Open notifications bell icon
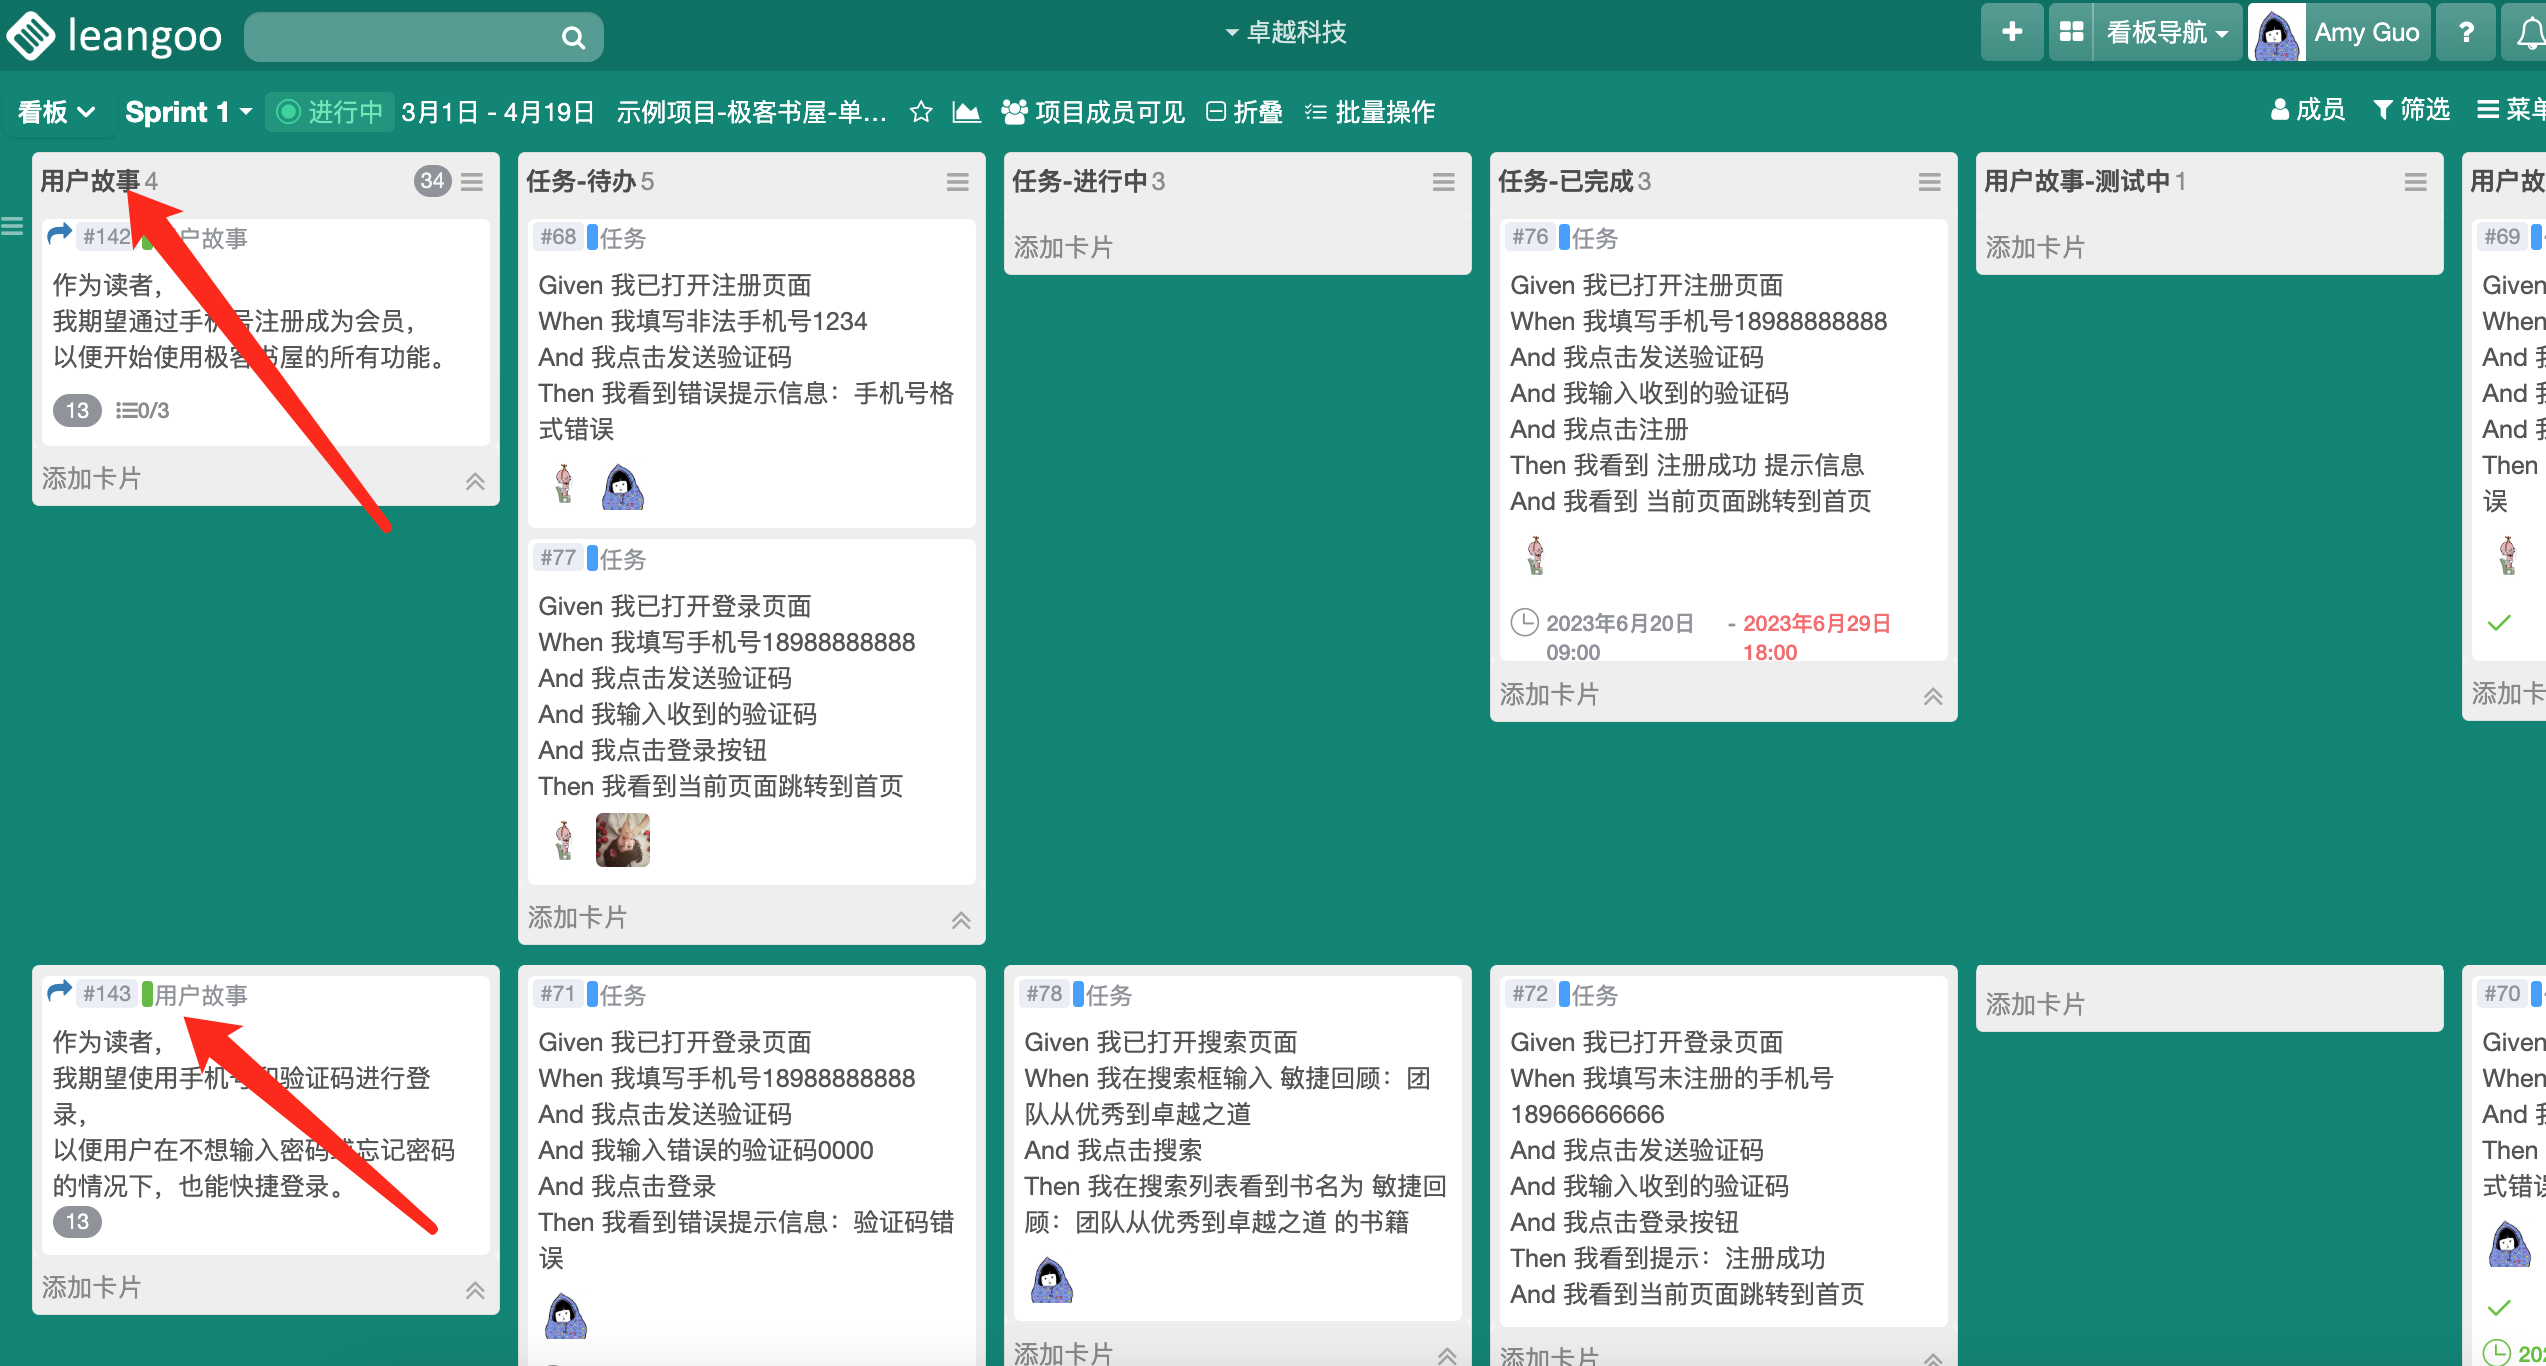Image resolution: width=2546 pixels, height=1366 pixels. click(x=2530, y=35)
